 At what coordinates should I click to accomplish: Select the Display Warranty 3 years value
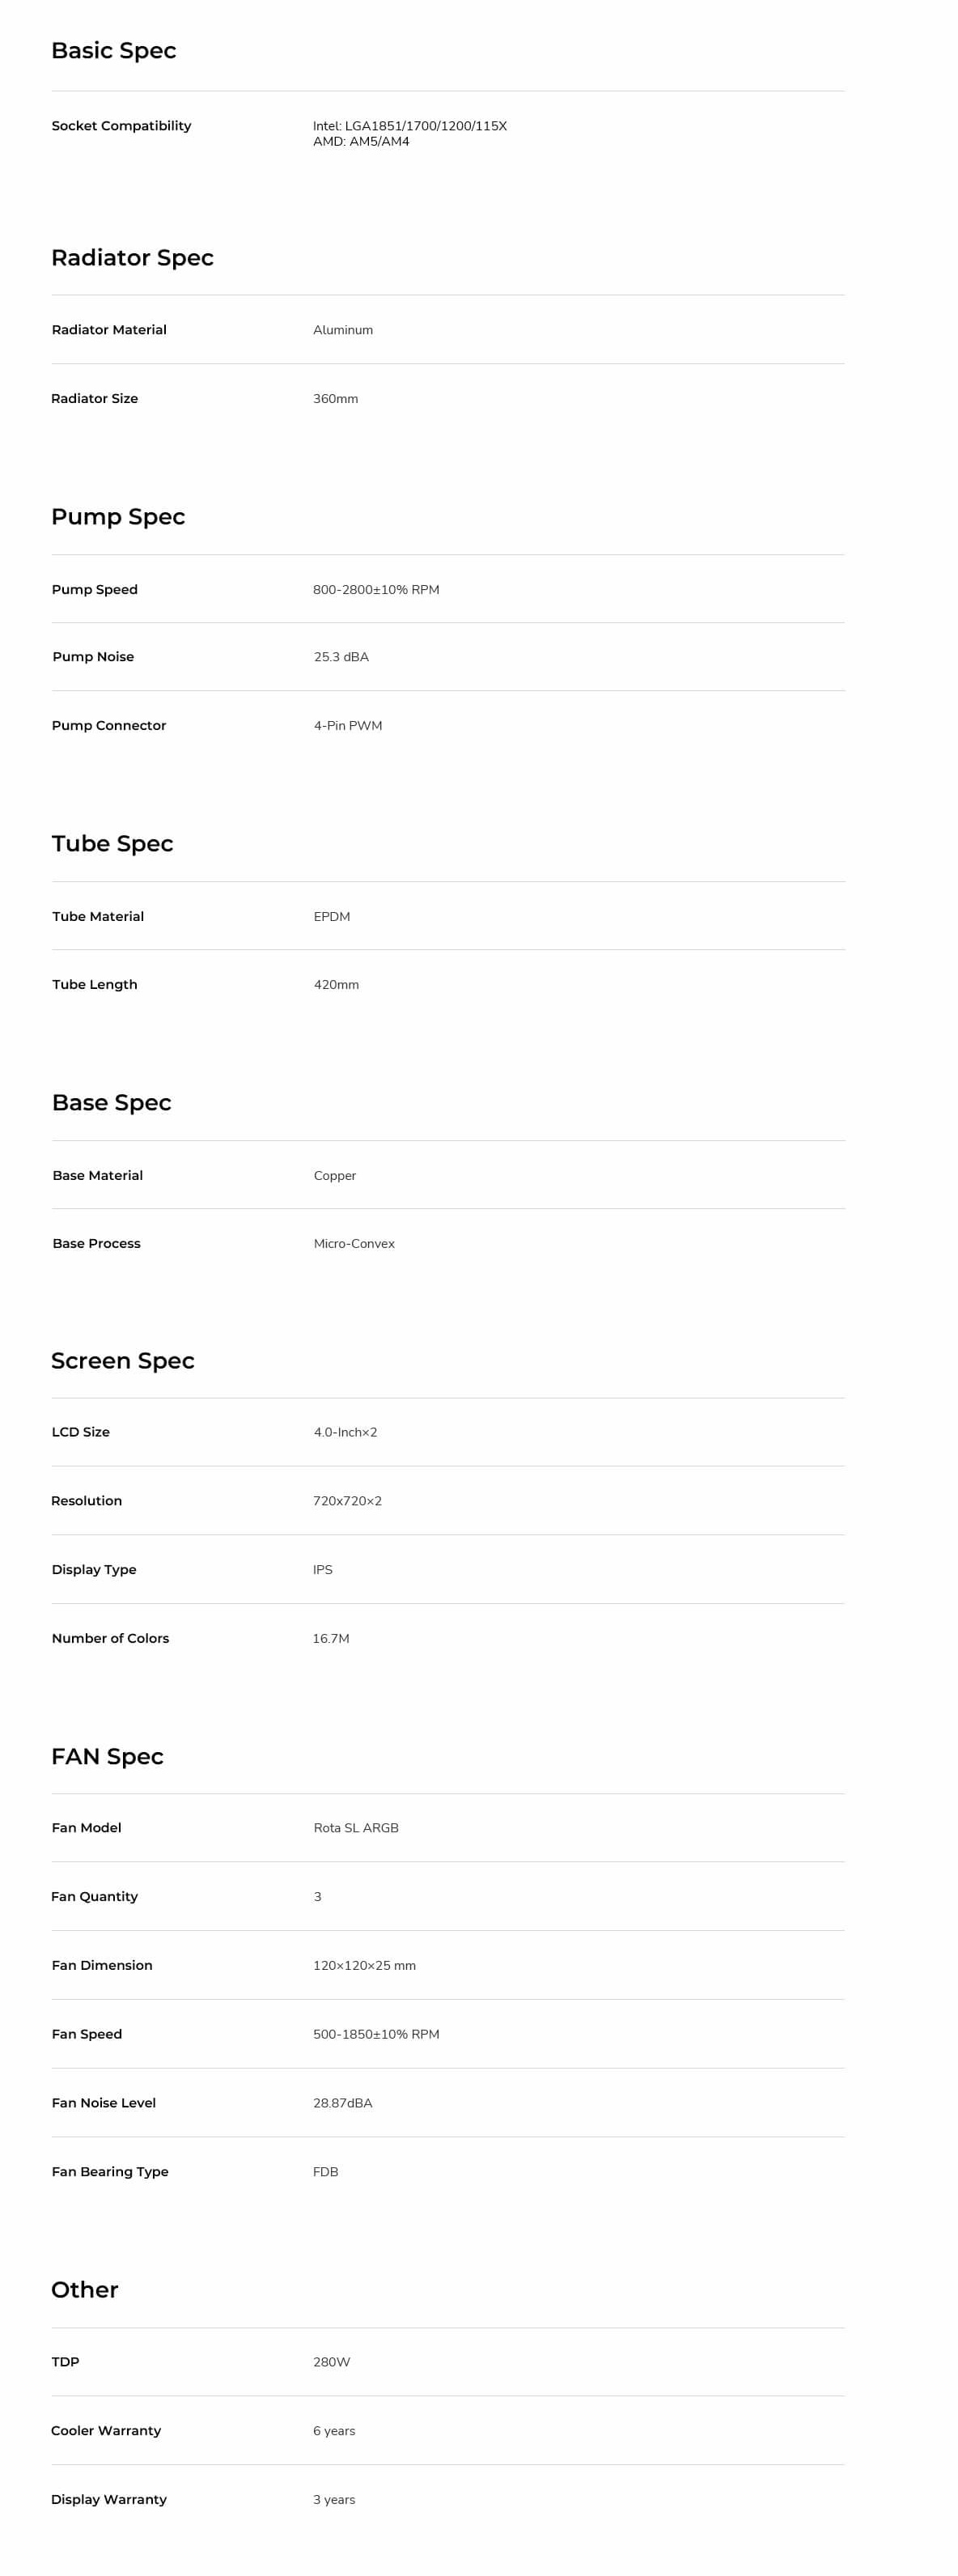tap(334, 2500)
